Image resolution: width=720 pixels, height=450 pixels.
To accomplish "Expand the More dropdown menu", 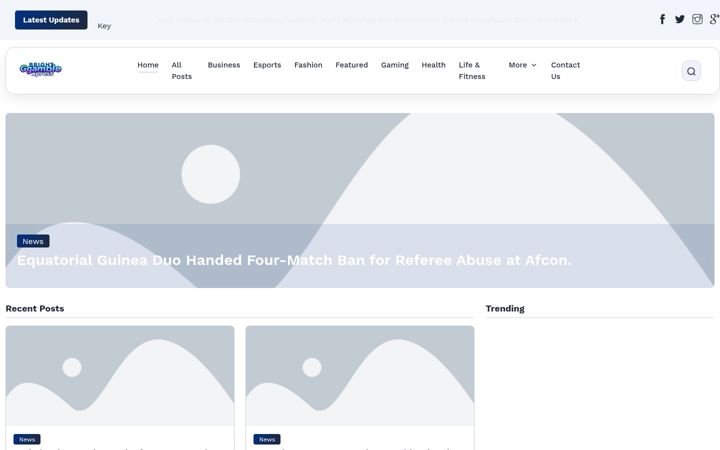I will pos(522,65).
